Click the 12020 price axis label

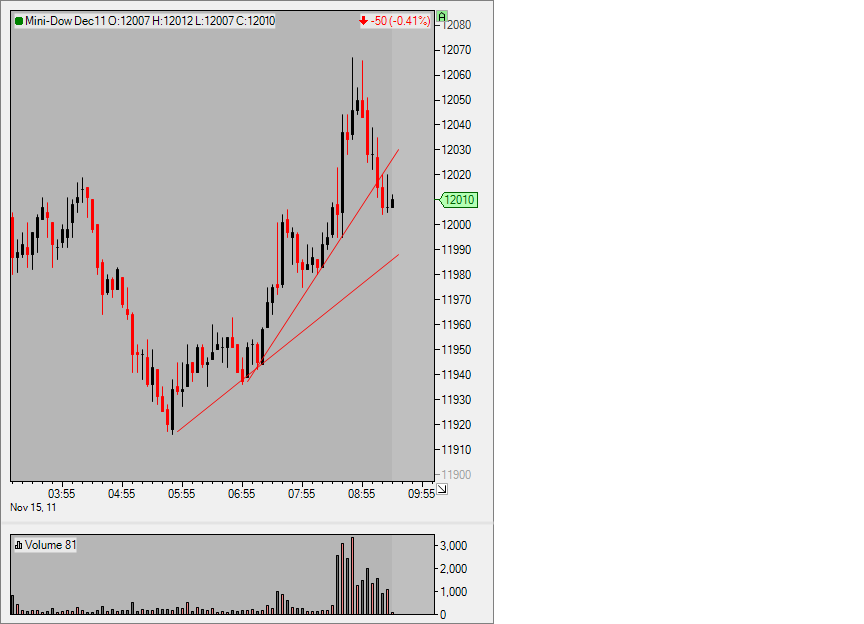click(x=456, y=175)
